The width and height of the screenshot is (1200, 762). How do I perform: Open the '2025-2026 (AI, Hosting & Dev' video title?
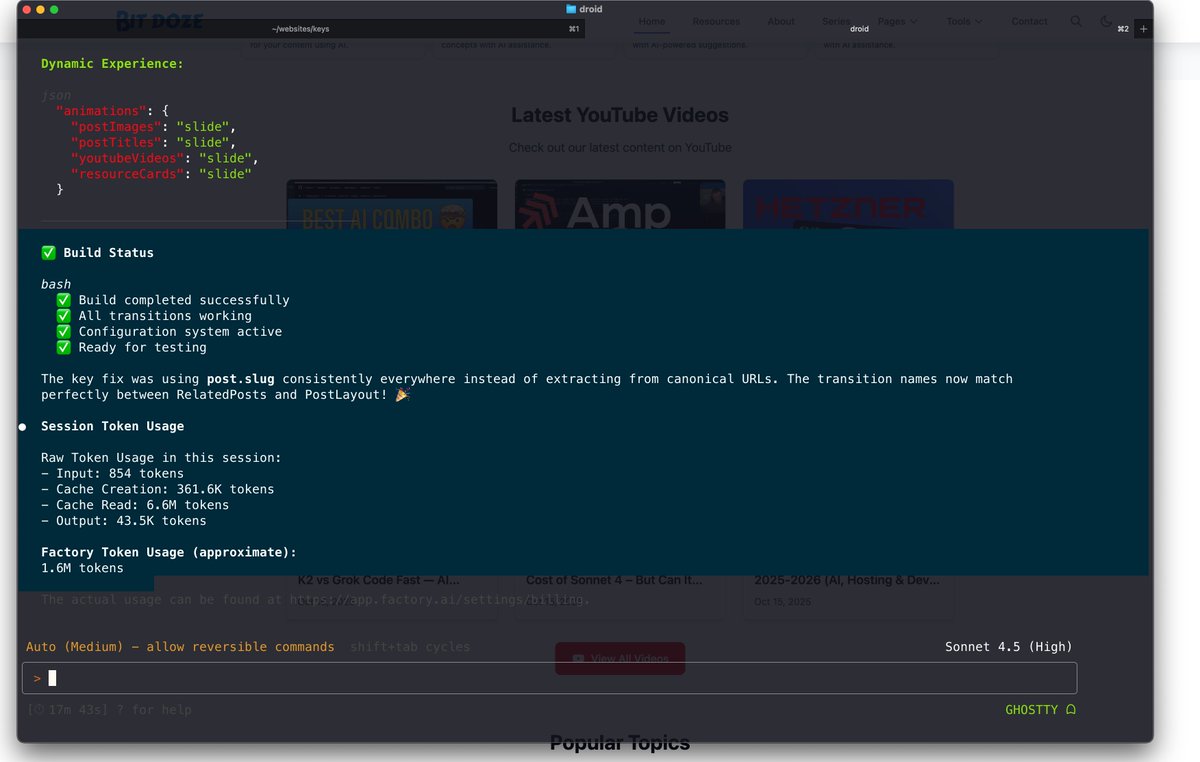[846, 581]
